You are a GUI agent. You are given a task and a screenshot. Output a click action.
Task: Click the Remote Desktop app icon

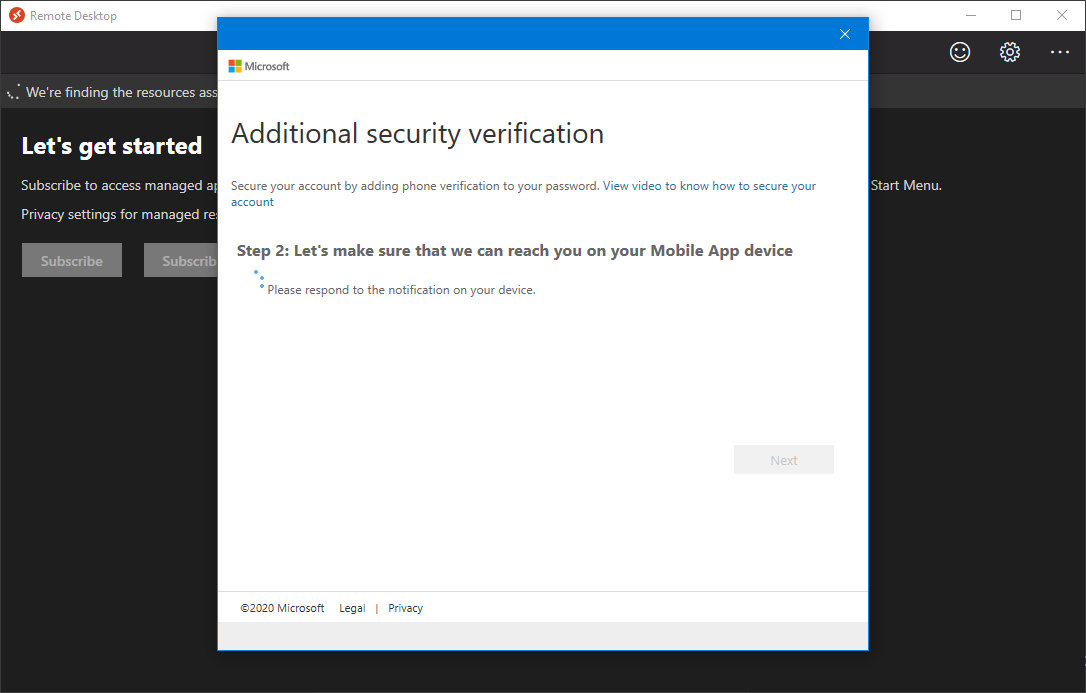tap(17, 15)
